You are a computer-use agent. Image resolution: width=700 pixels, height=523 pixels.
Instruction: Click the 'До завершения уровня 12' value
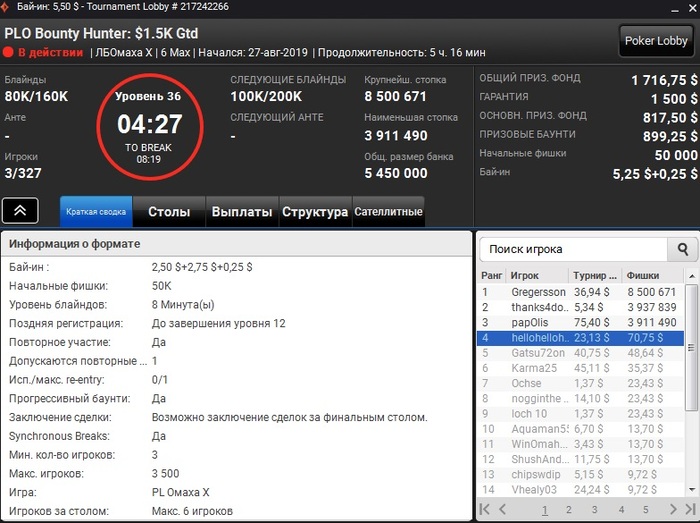218,324
